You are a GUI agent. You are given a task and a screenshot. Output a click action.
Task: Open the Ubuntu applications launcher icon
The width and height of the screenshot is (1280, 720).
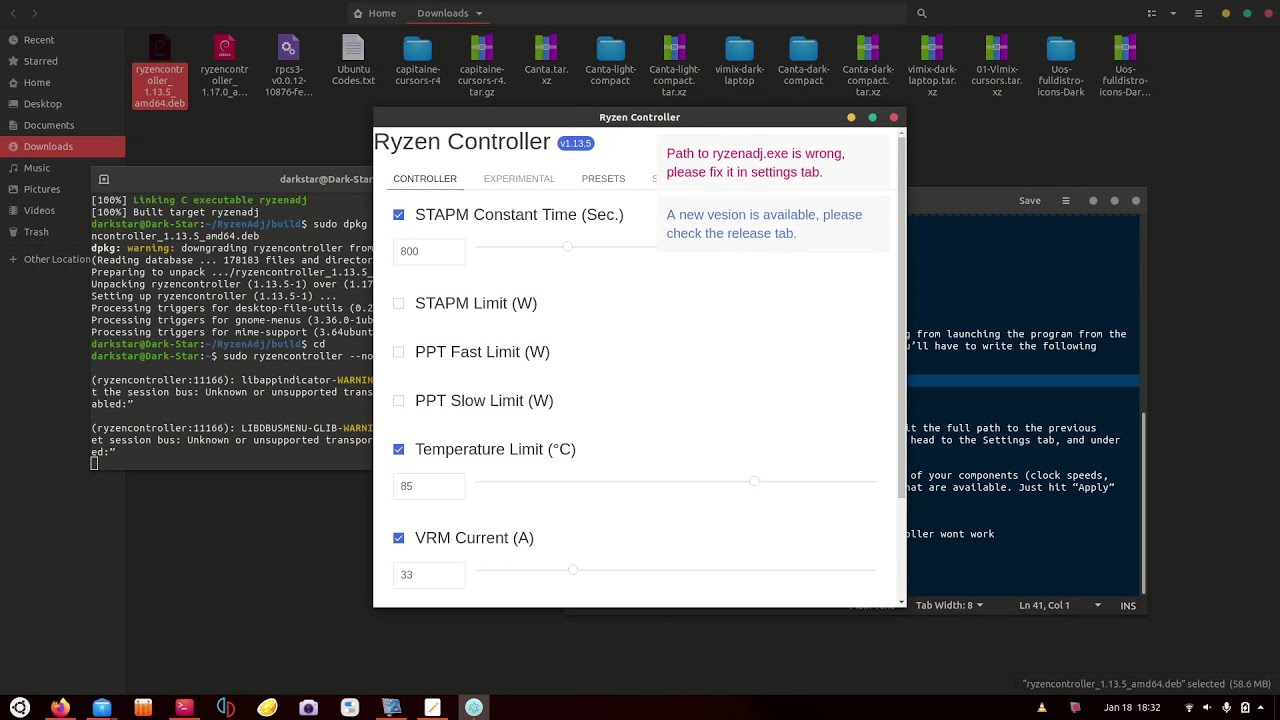point(20,708)
